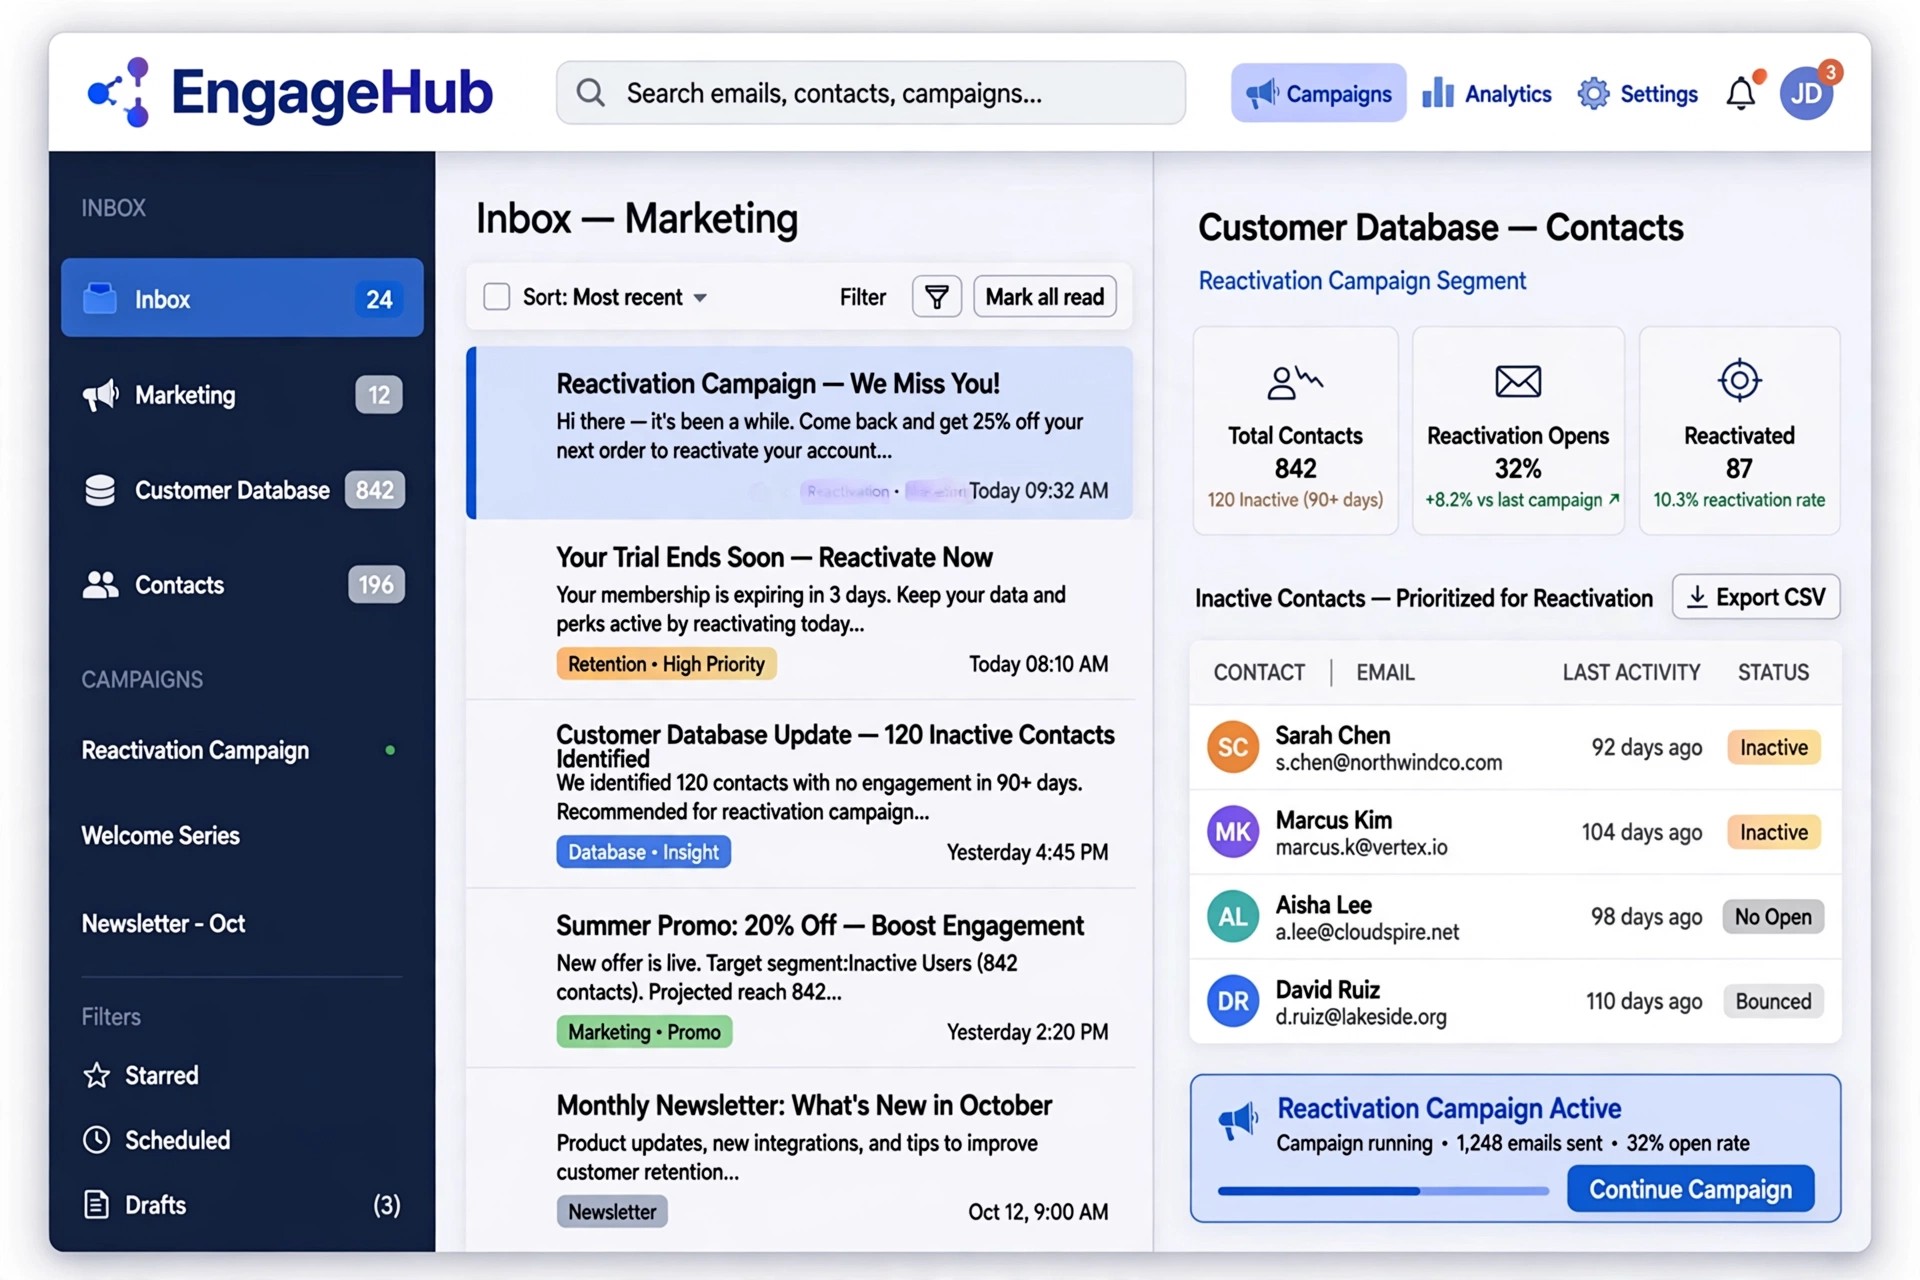Click the Drafts document icon
Screen dimensions: 1920x1280
(97, 1205)
